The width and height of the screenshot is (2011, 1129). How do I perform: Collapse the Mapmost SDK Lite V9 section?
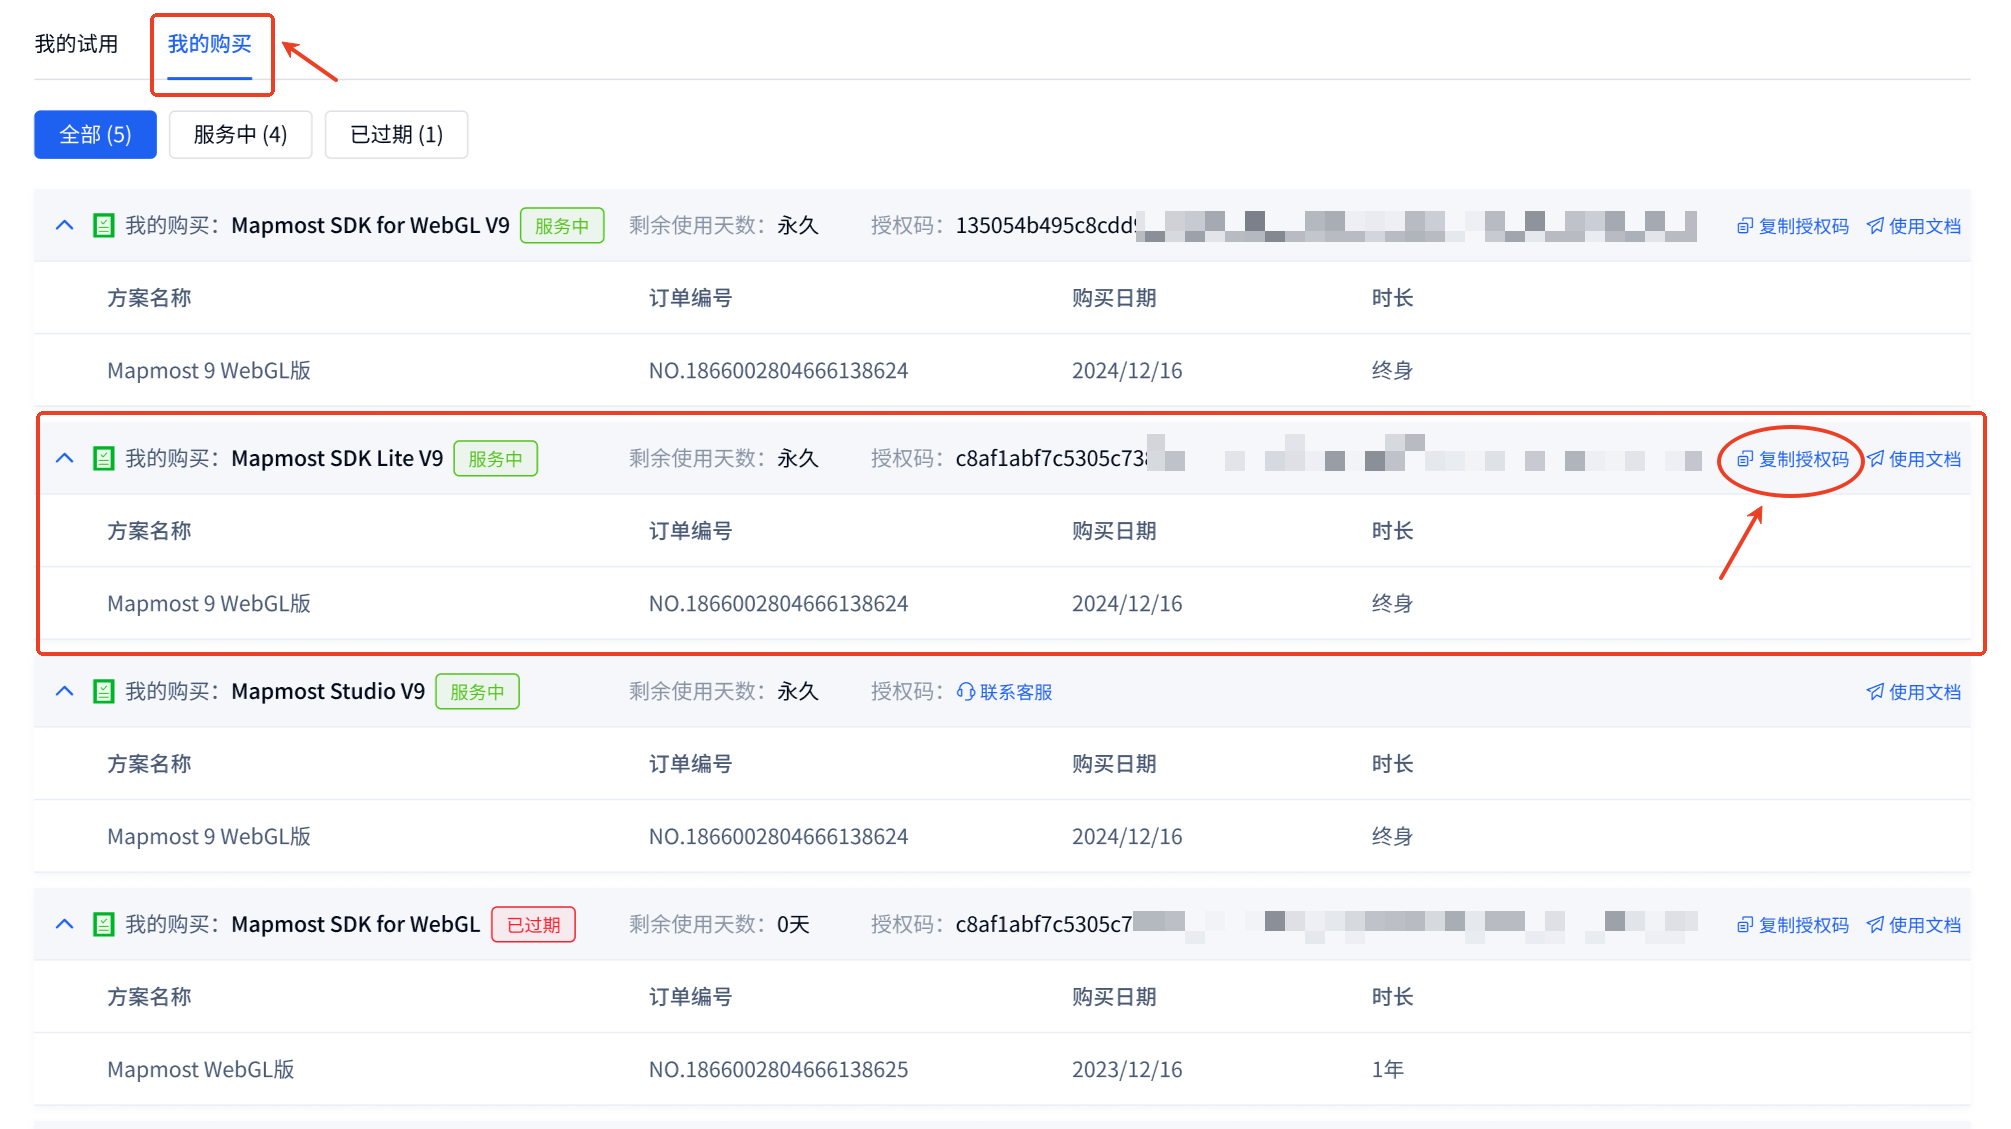click(x=65, y=458)
